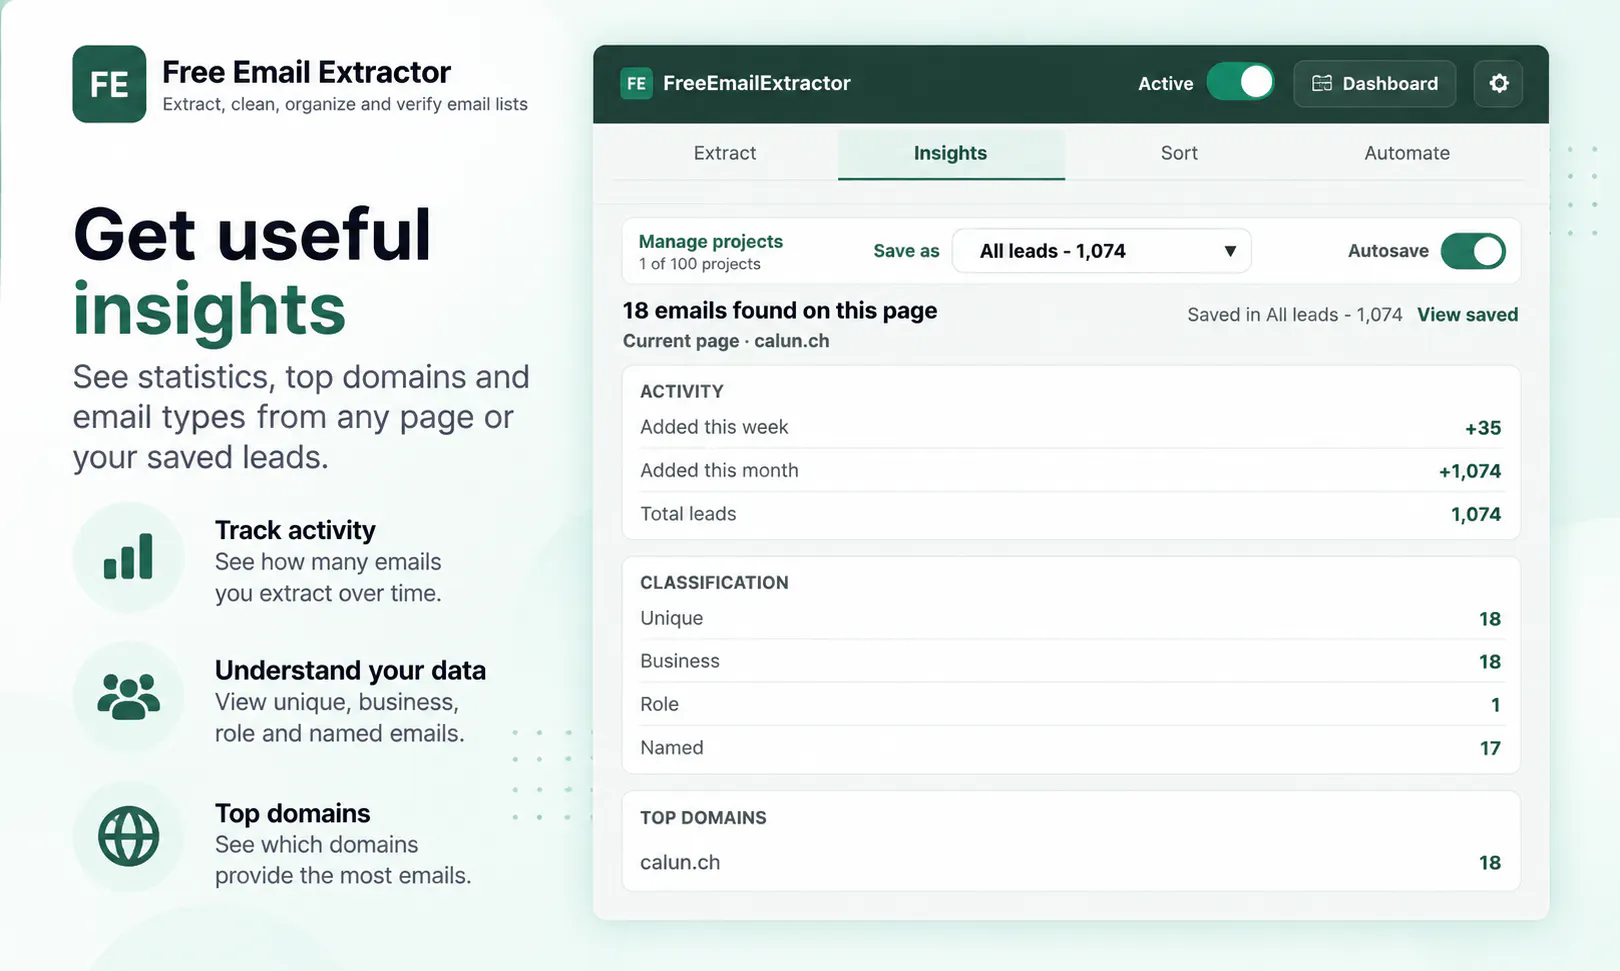Click the '18 emails found on this page' heading
Viewport: 1620px width, 971px height.
[780, 310]
